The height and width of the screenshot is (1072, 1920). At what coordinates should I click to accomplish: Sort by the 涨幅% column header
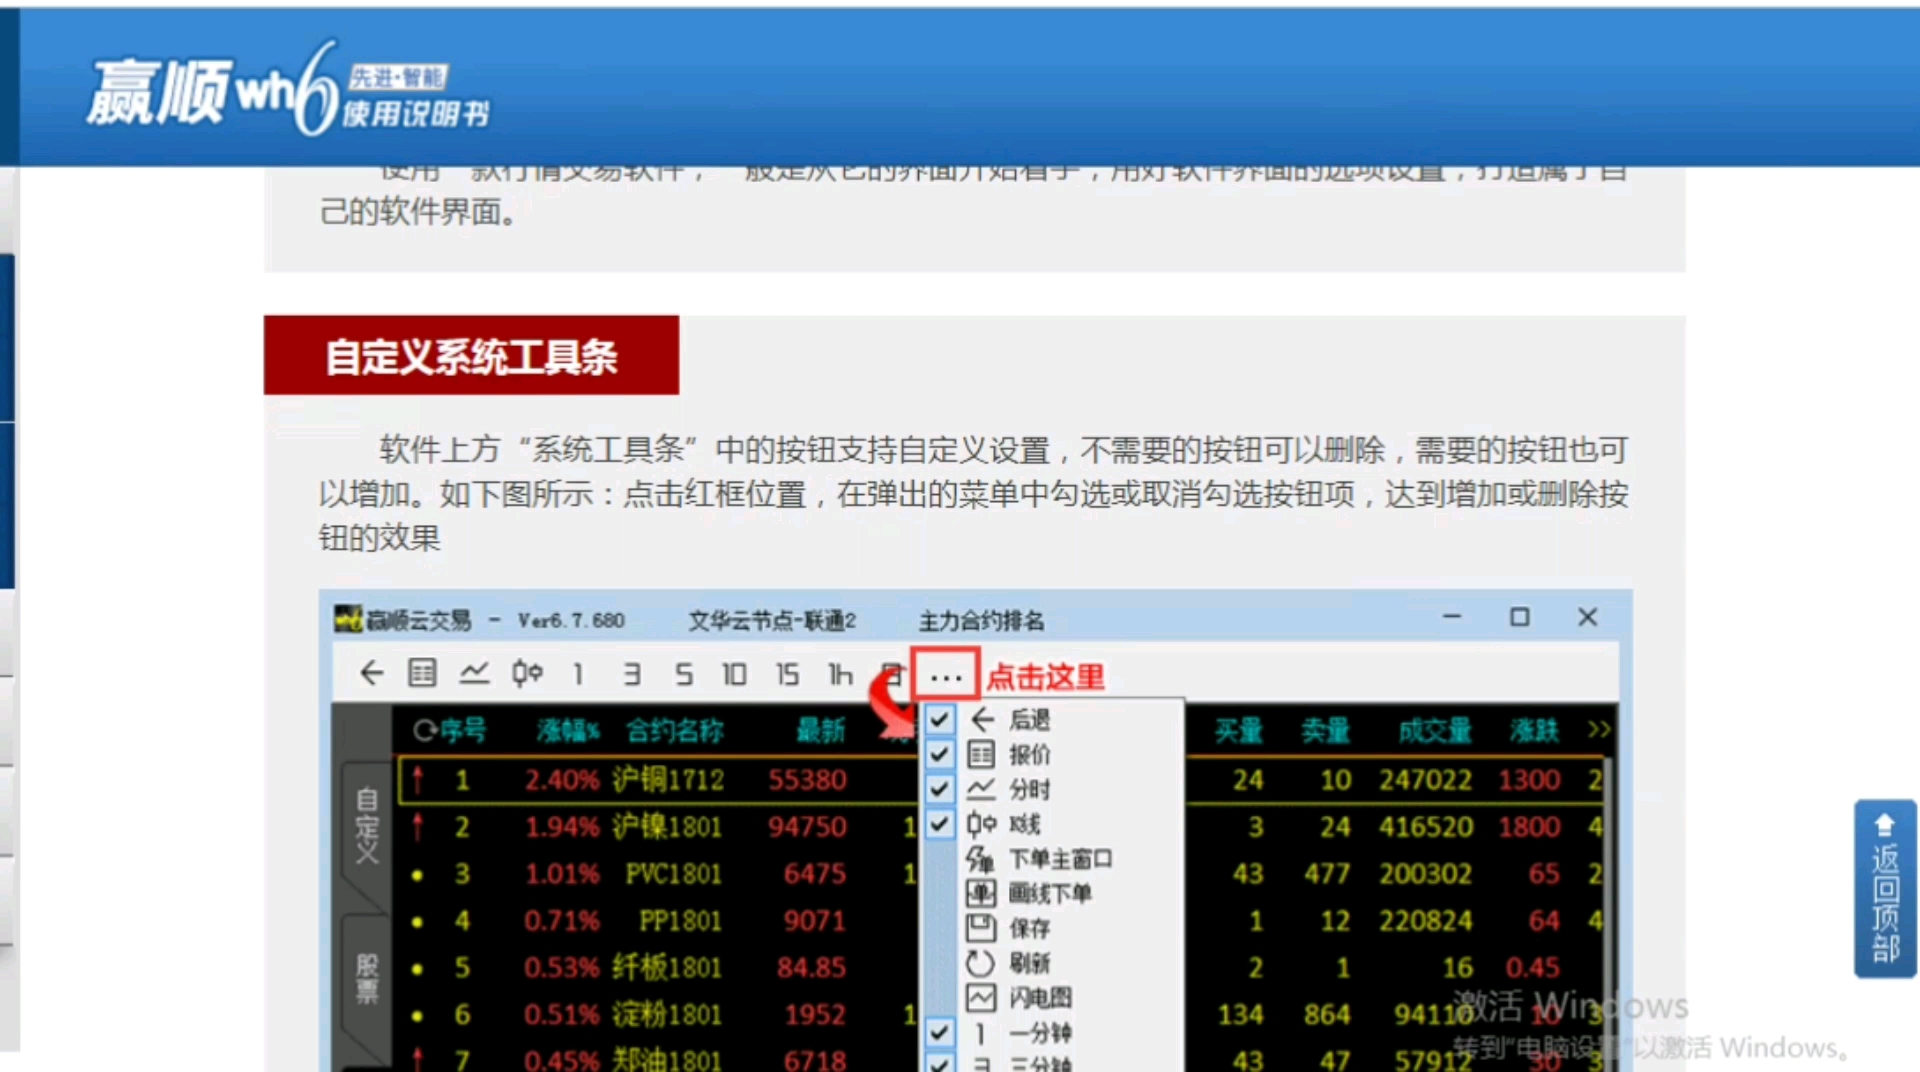point(568,731)
